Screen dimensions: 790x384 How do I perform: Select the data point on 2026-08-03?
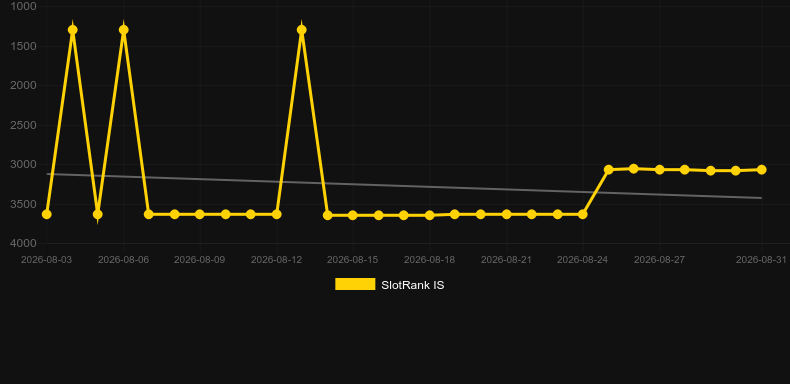(47, 214)
